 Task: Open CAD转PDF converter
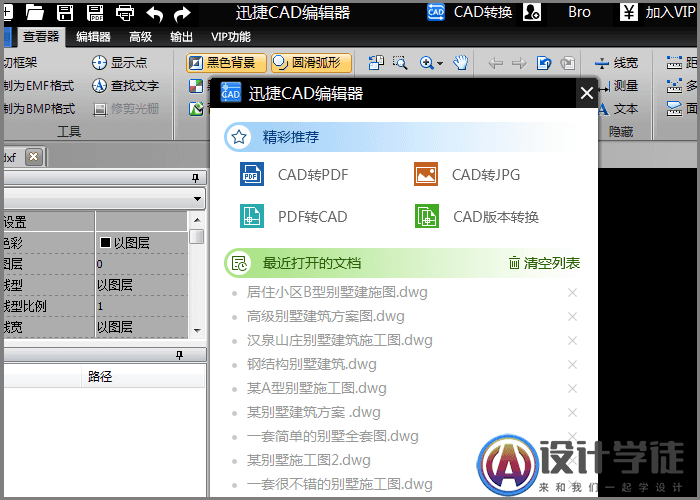point(295,174)
